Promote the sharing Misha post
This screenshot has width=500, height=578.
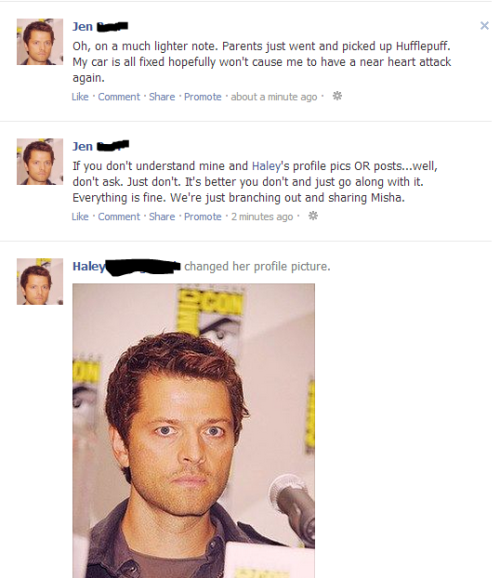203,216
